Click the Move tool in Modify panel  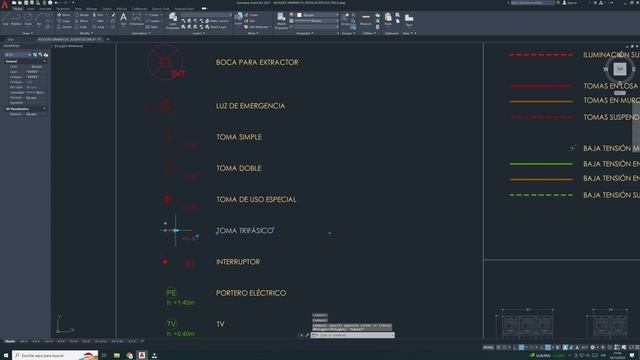tap(63, 15)
